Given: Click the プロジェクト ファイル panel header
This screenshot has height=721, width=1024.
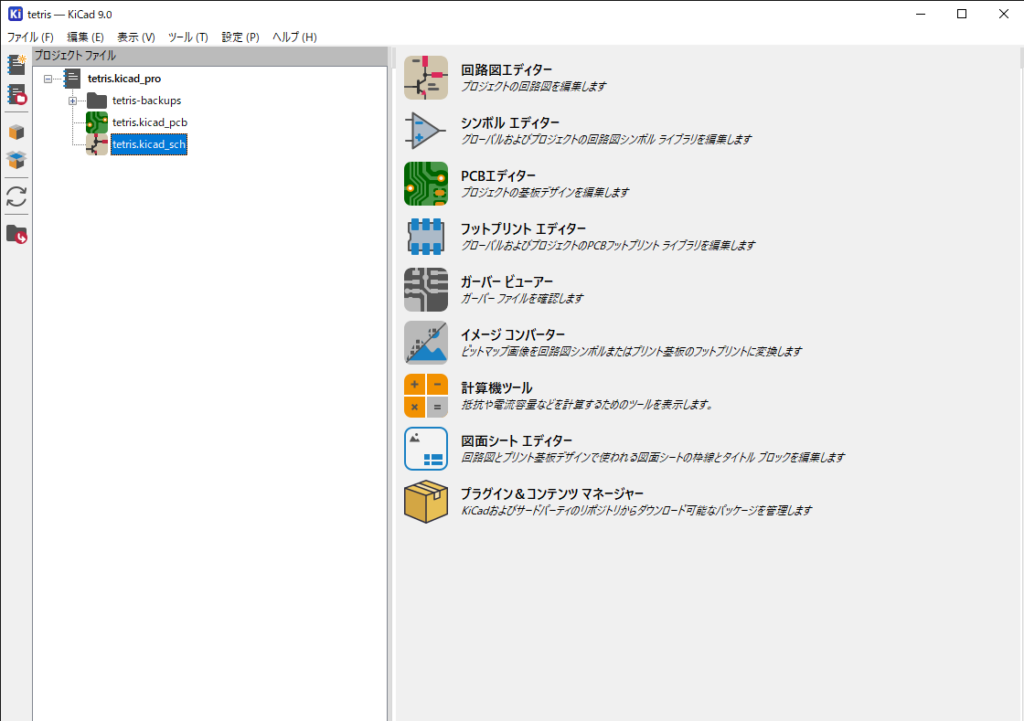Looking at the screenshot, I should click(210, 56).
